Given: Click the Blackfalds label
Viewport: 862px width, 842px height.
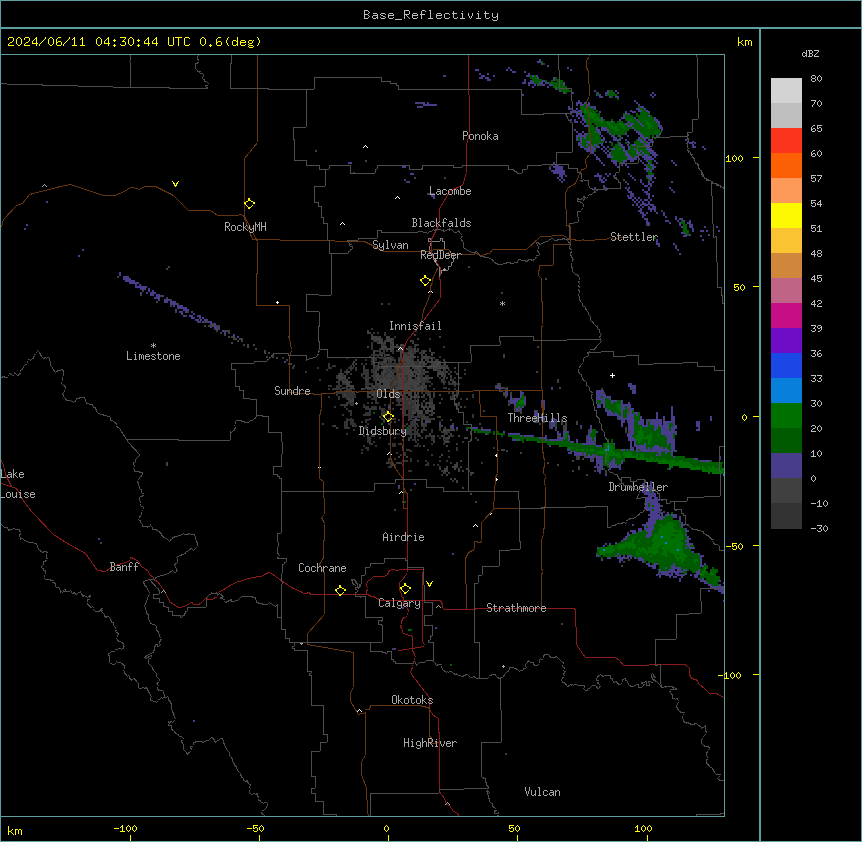Looking at the screenshot, I should 441,223.
